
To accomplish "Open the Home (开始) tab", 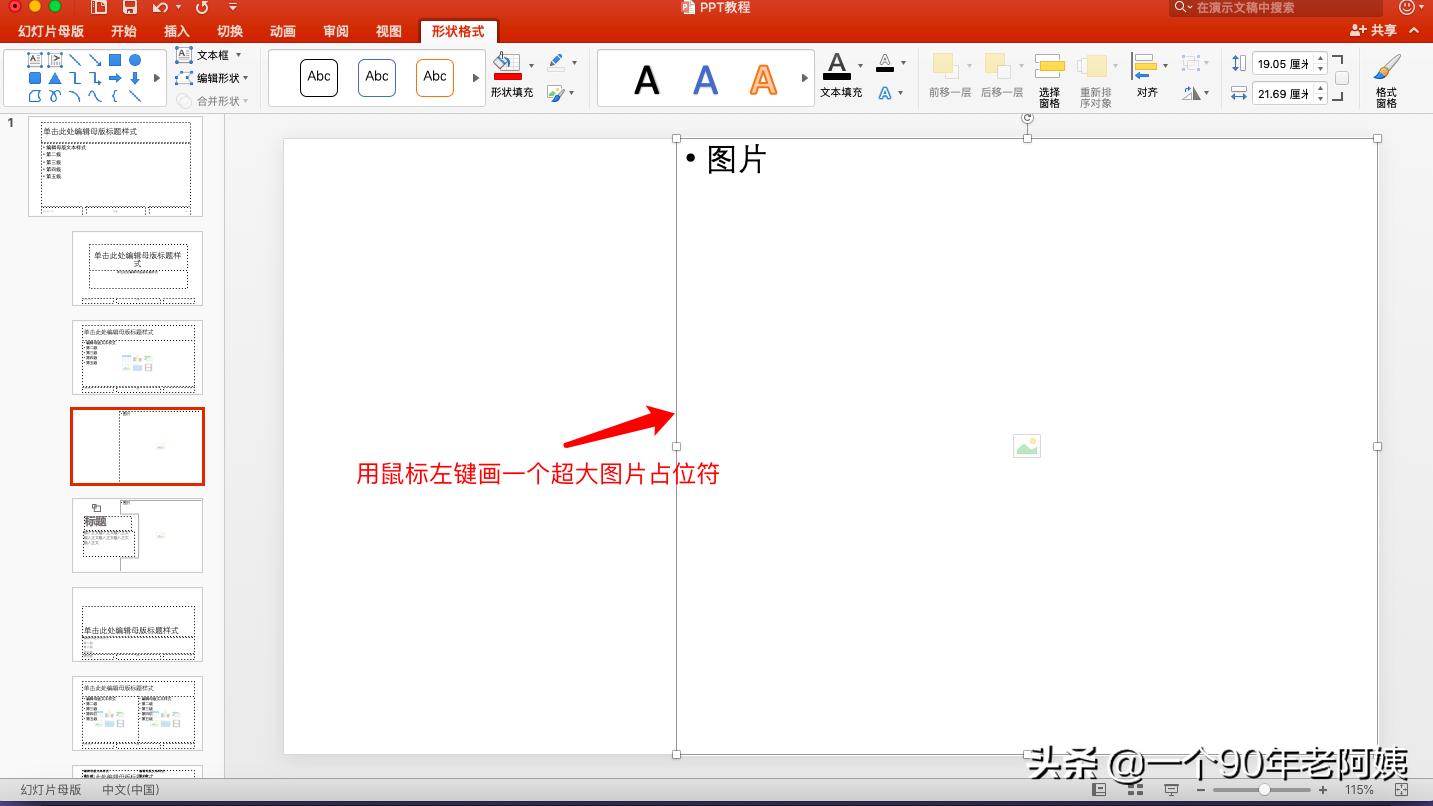I will 124,31.
